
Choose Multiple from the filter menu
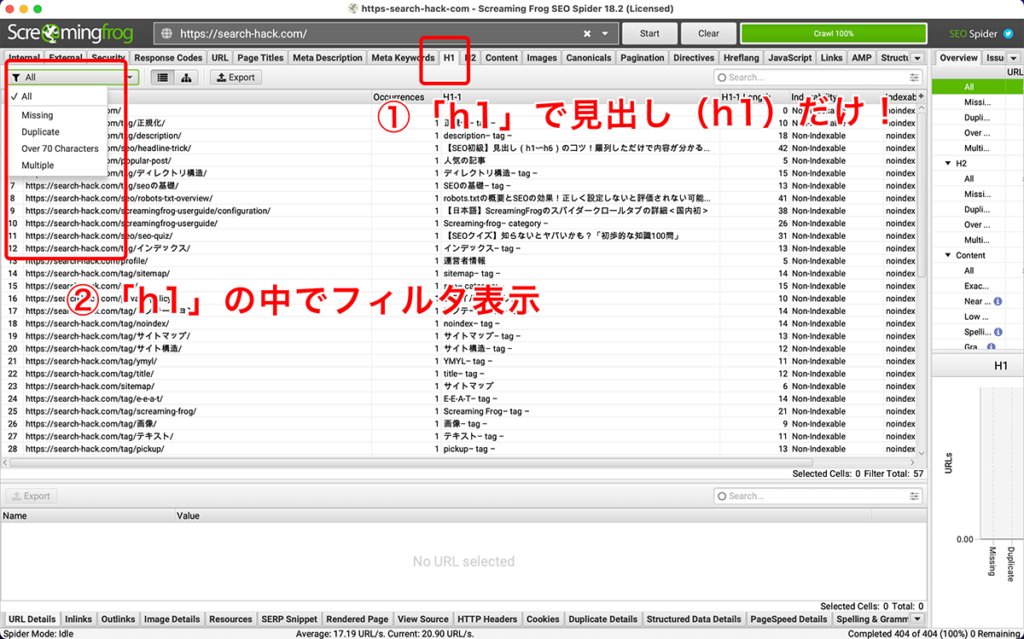[57, 165]
